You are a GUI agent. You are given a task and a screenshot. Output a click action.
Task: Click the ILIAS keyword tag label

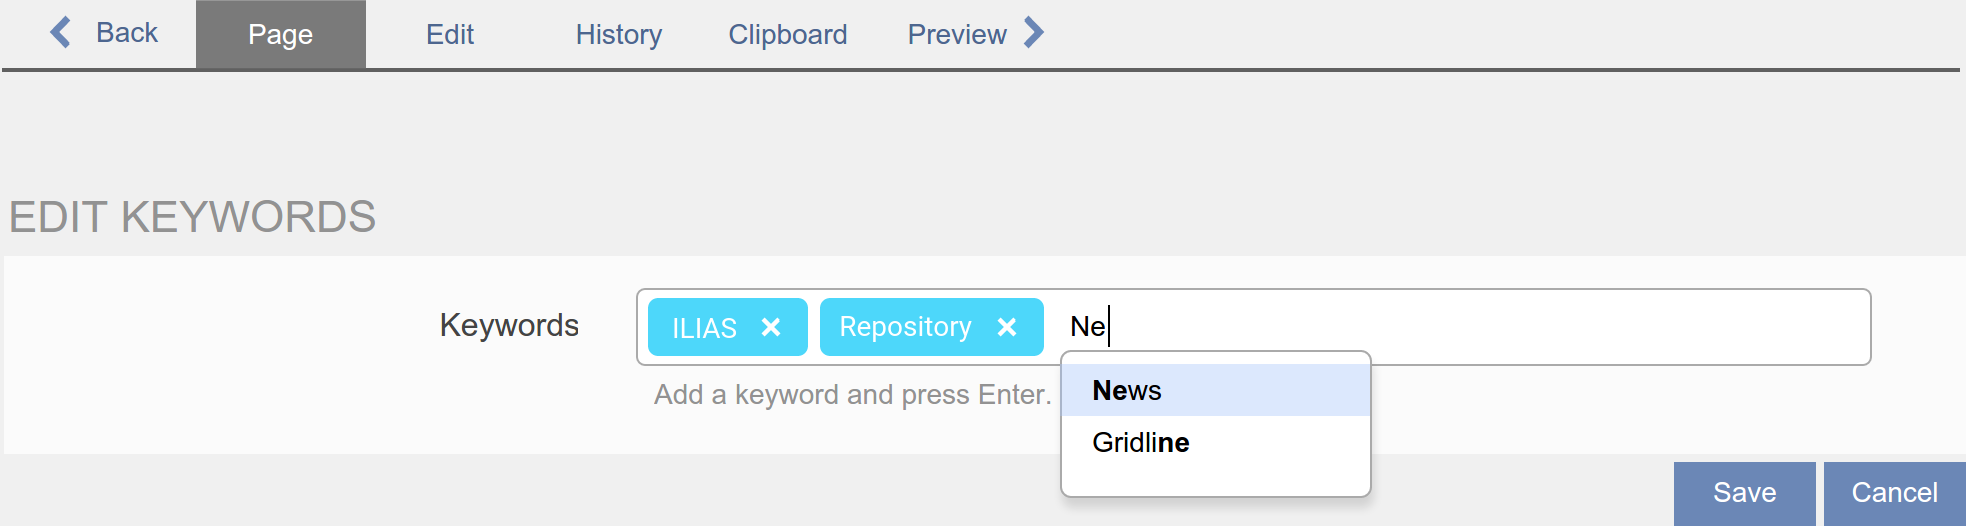(704, 328)
